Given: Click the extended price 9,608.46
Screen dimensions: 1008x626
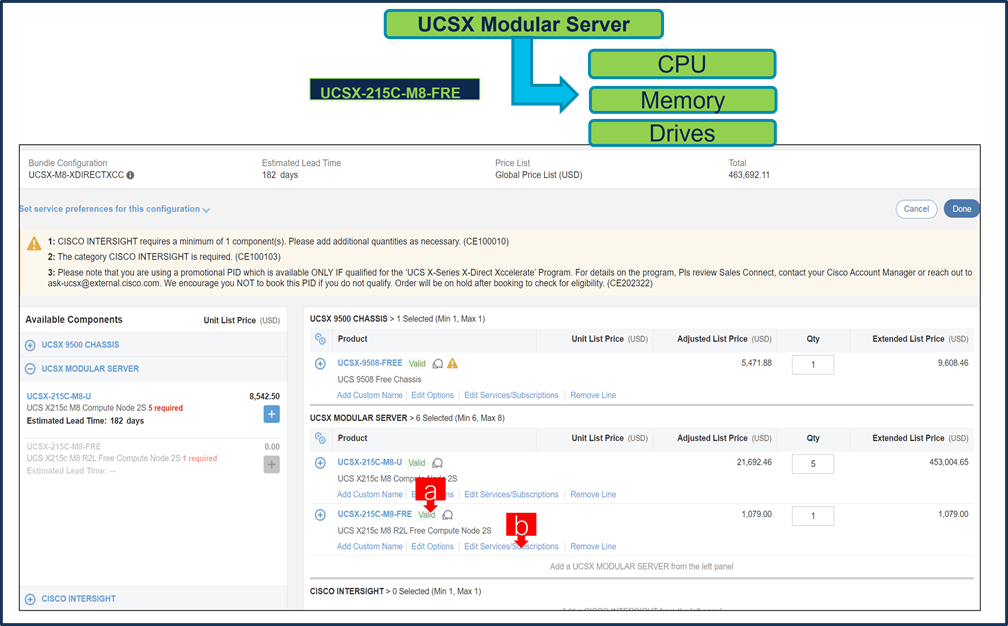Looking at the screenshot, I should (953, 362).
